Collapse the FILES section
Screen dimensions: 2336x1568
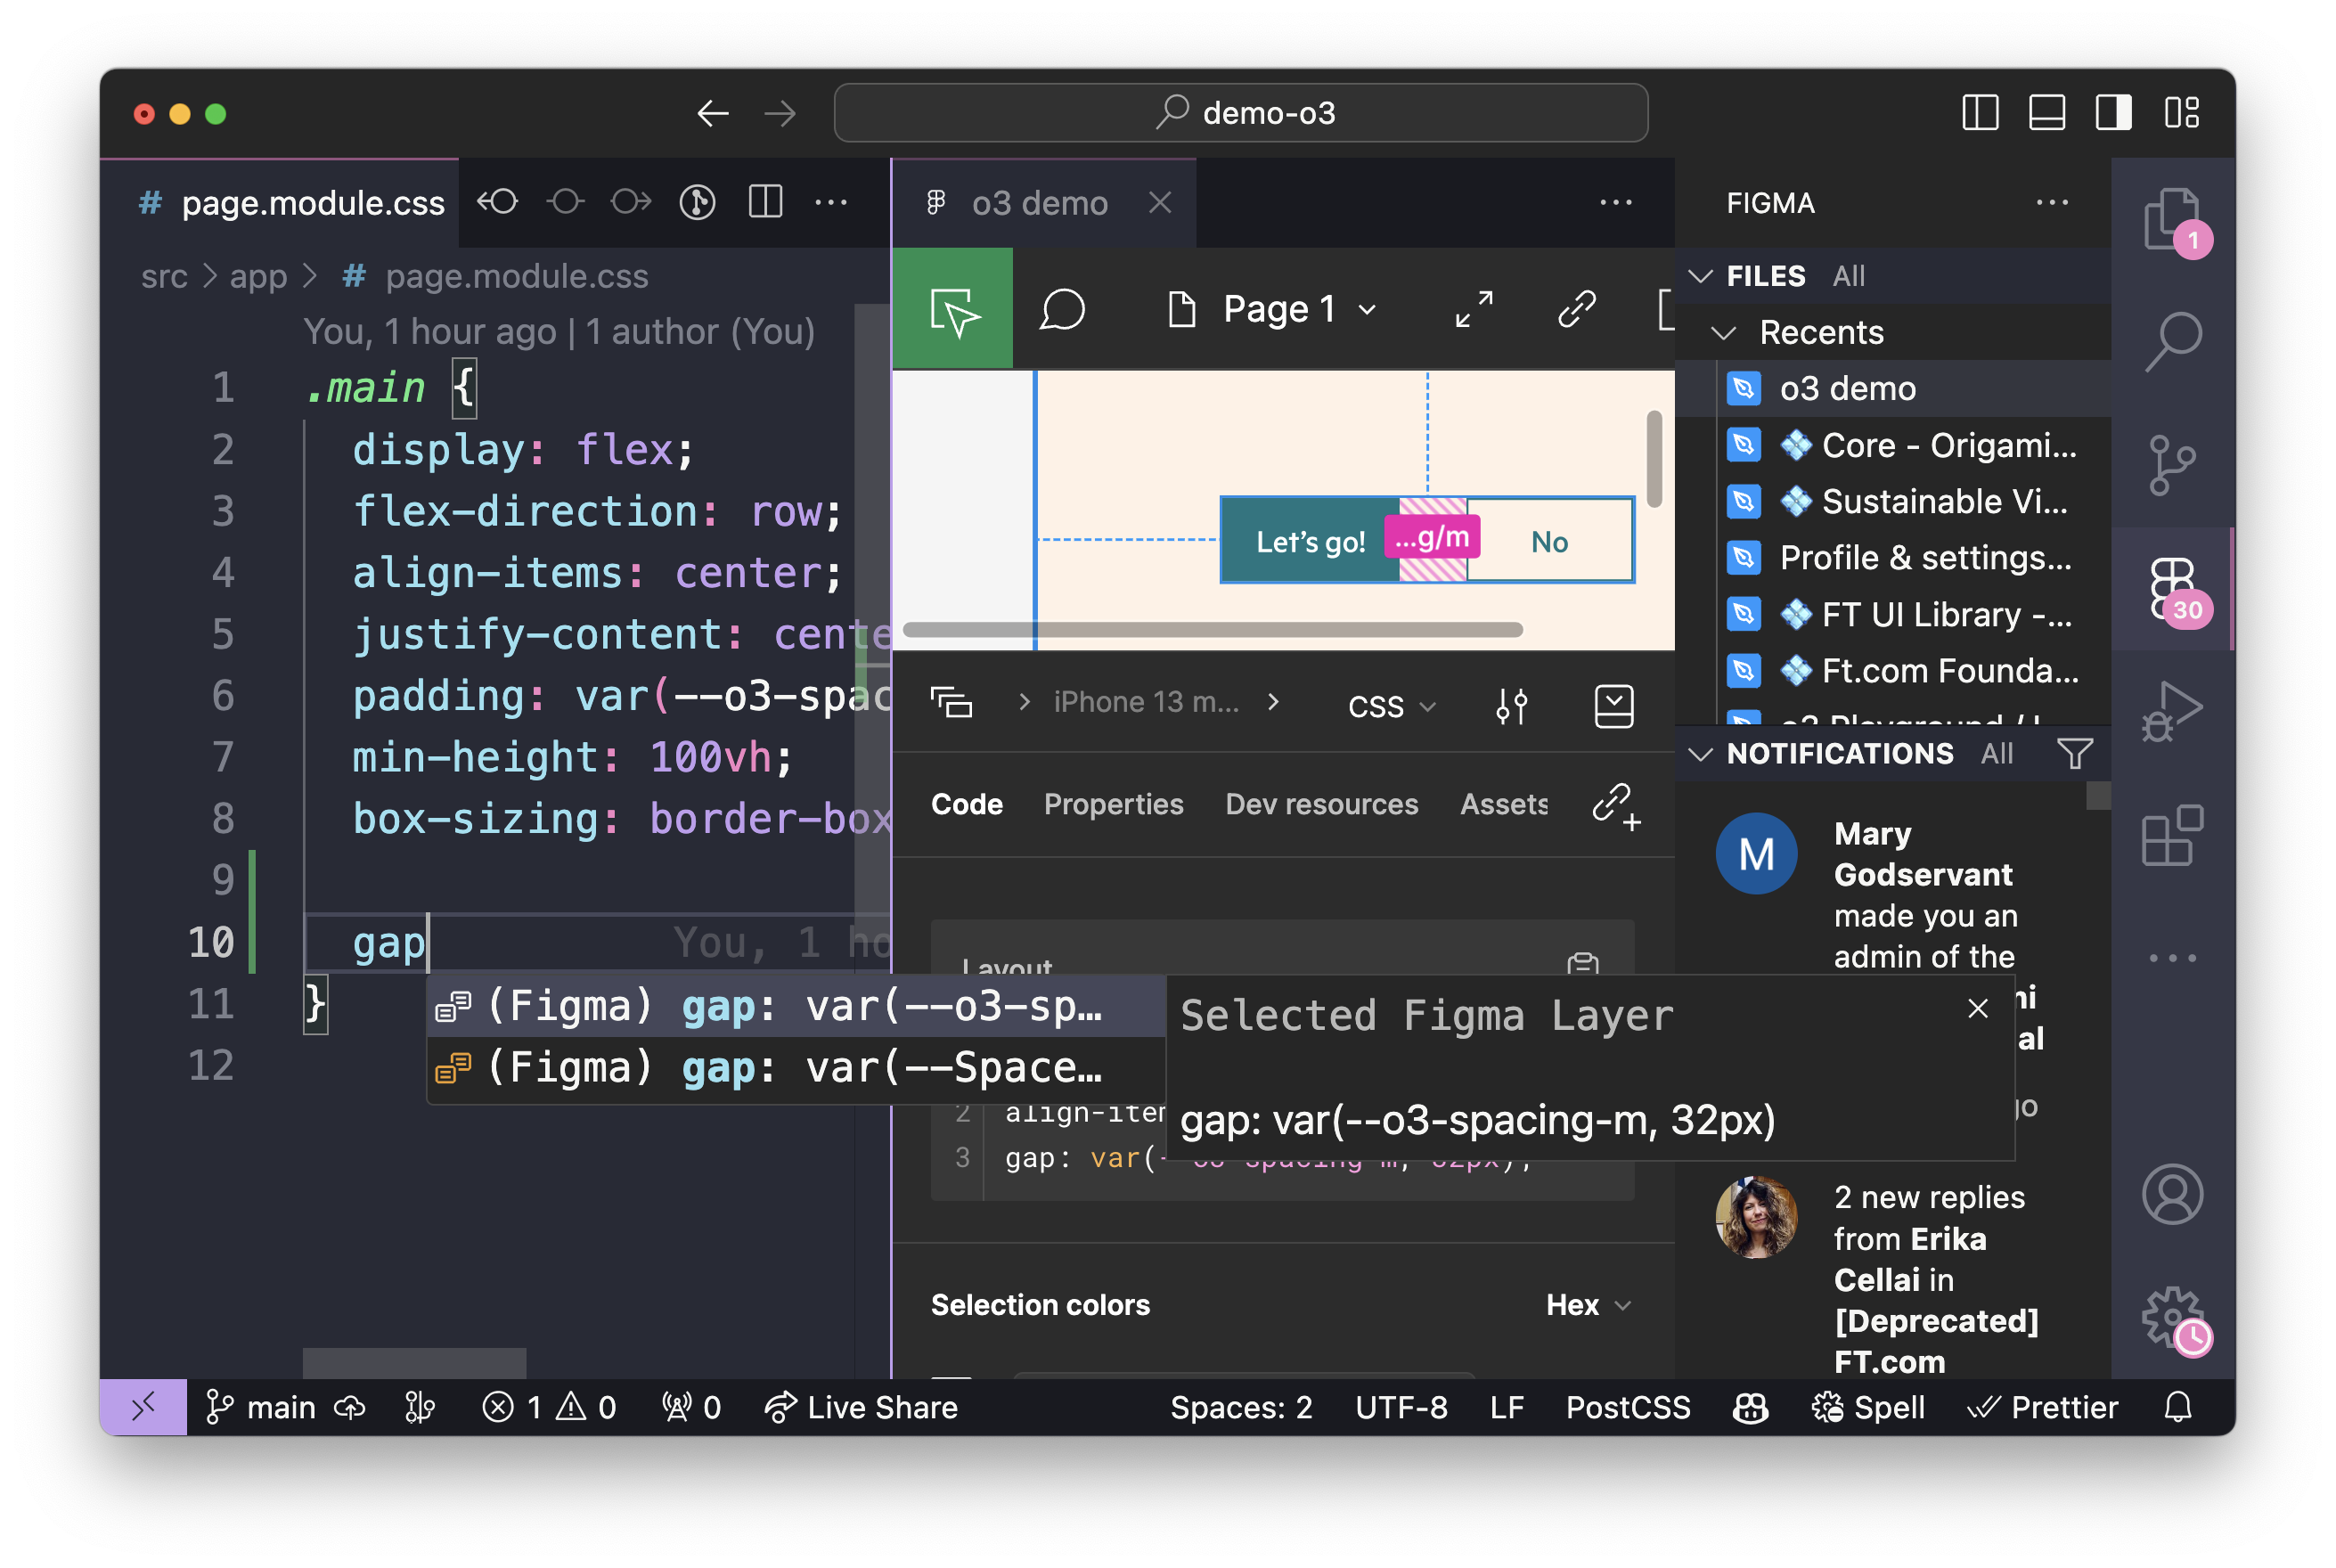point(1700,276)
